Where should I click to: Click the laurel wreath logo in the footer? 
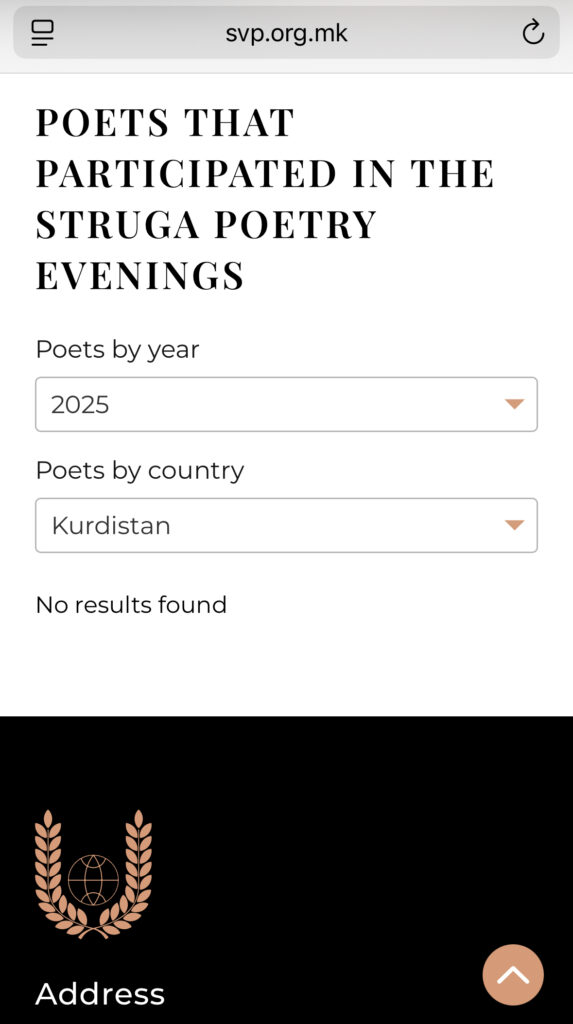pyautogui.click(x=93, y=874)
